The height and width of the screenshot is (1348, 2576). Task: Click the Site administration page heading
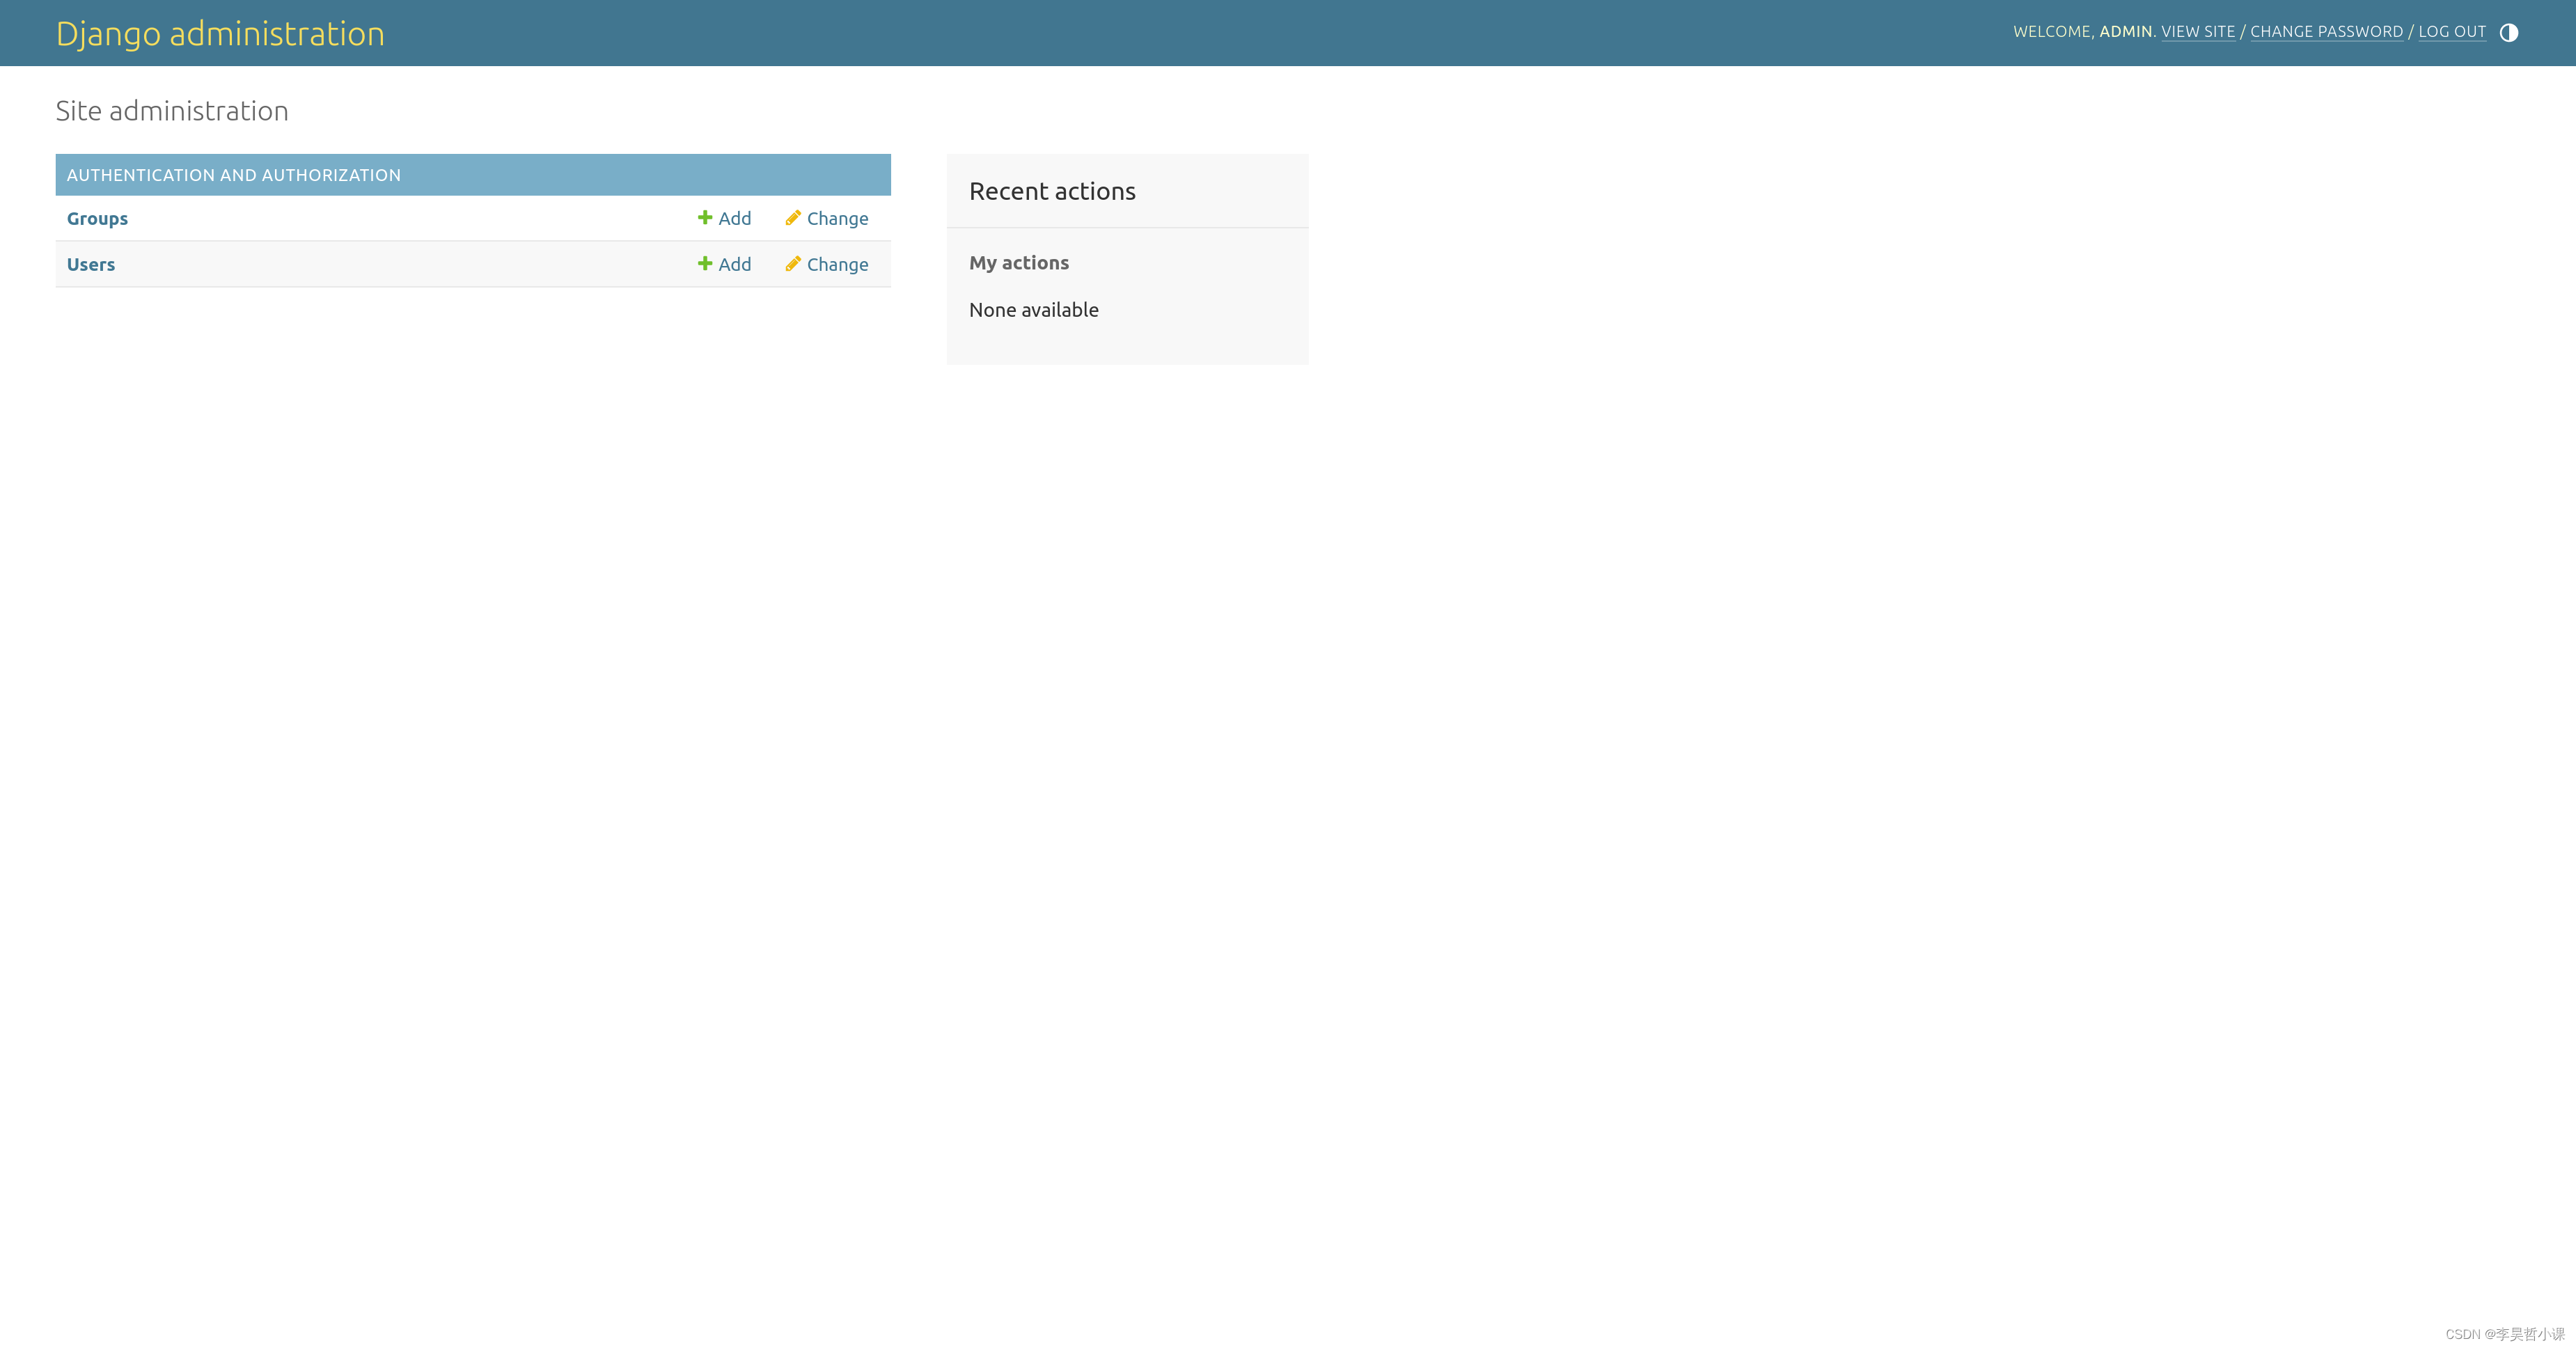tap(172, 111)
